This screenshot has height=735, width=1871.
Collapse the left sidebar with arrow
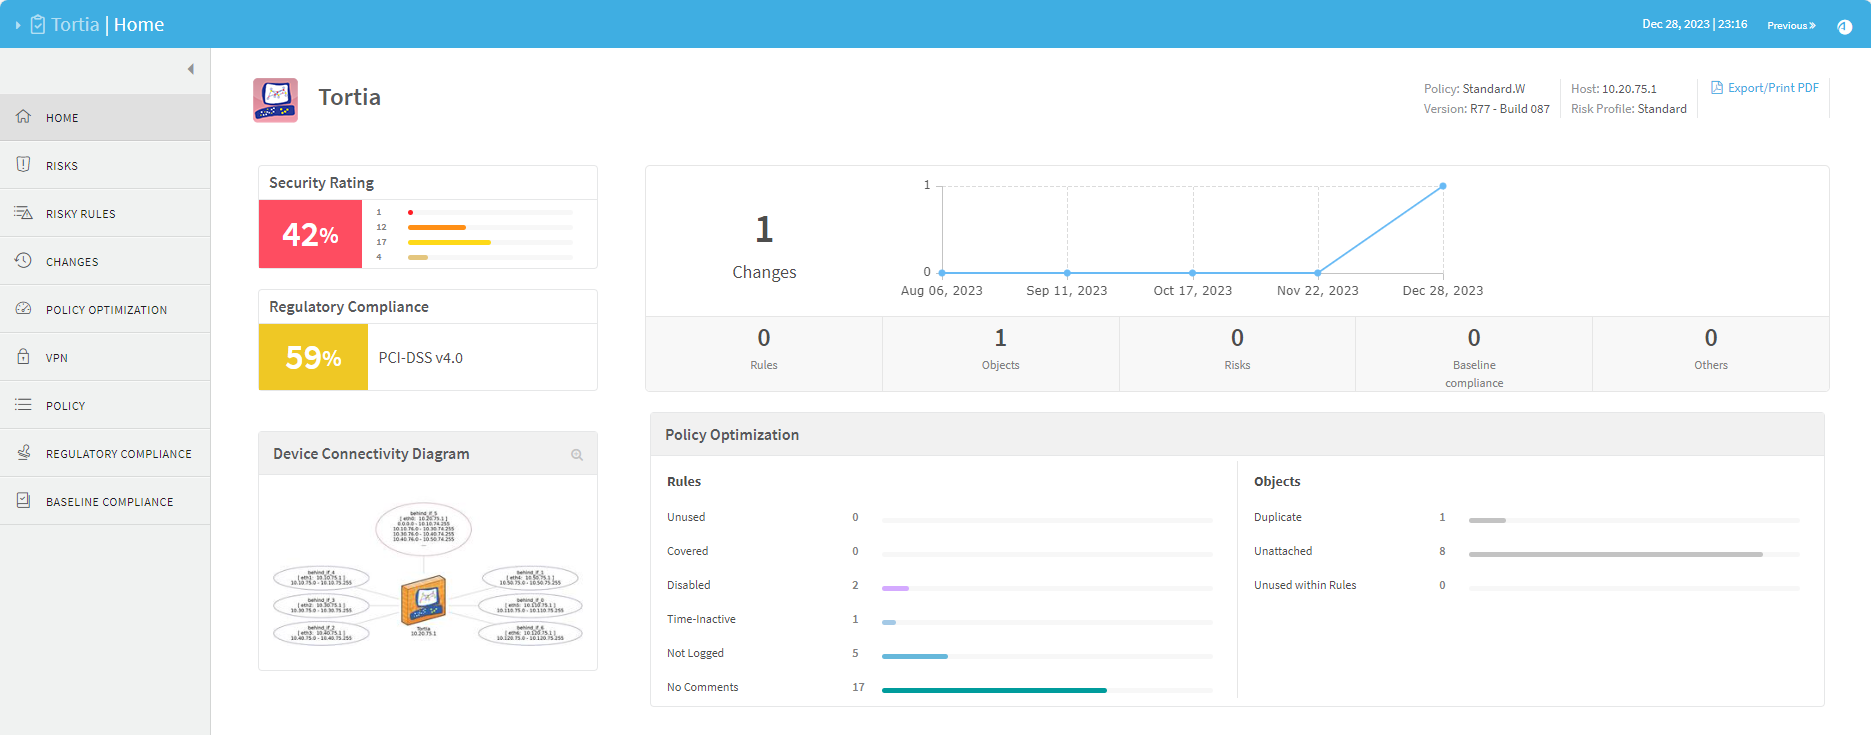click(191, 69)
